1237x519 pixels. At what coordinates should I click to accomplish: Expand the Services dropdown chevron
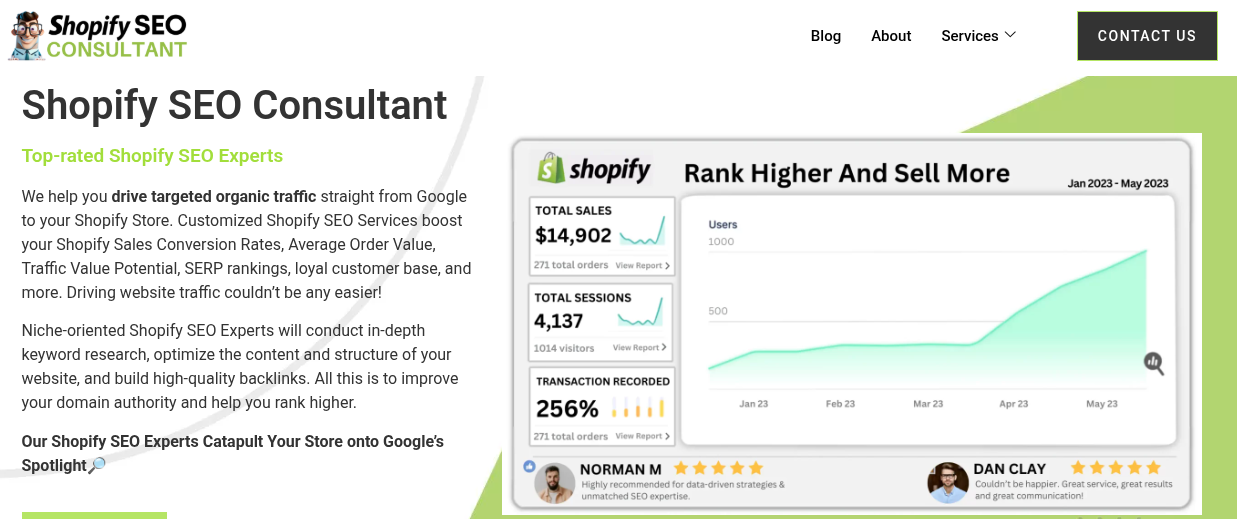click(x=1010, y=35)
